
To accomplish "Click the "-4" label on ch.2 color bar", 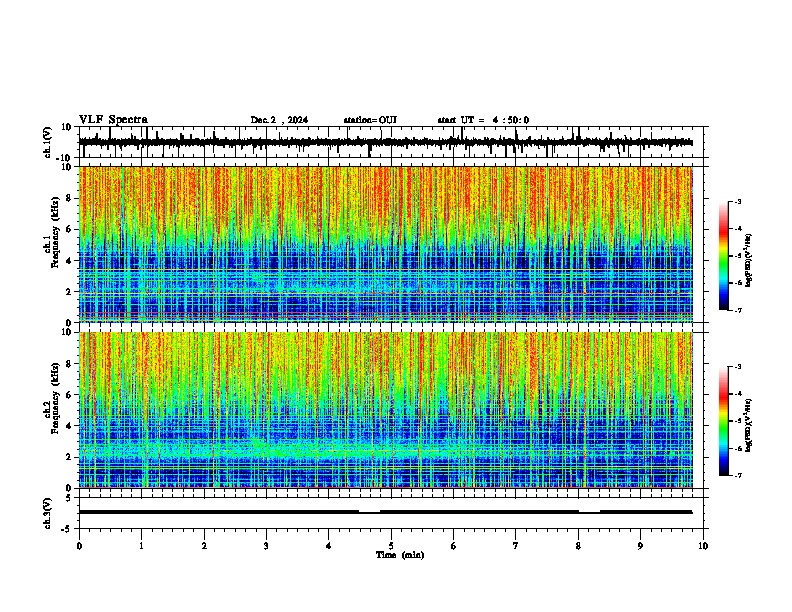I will [738, 394].
